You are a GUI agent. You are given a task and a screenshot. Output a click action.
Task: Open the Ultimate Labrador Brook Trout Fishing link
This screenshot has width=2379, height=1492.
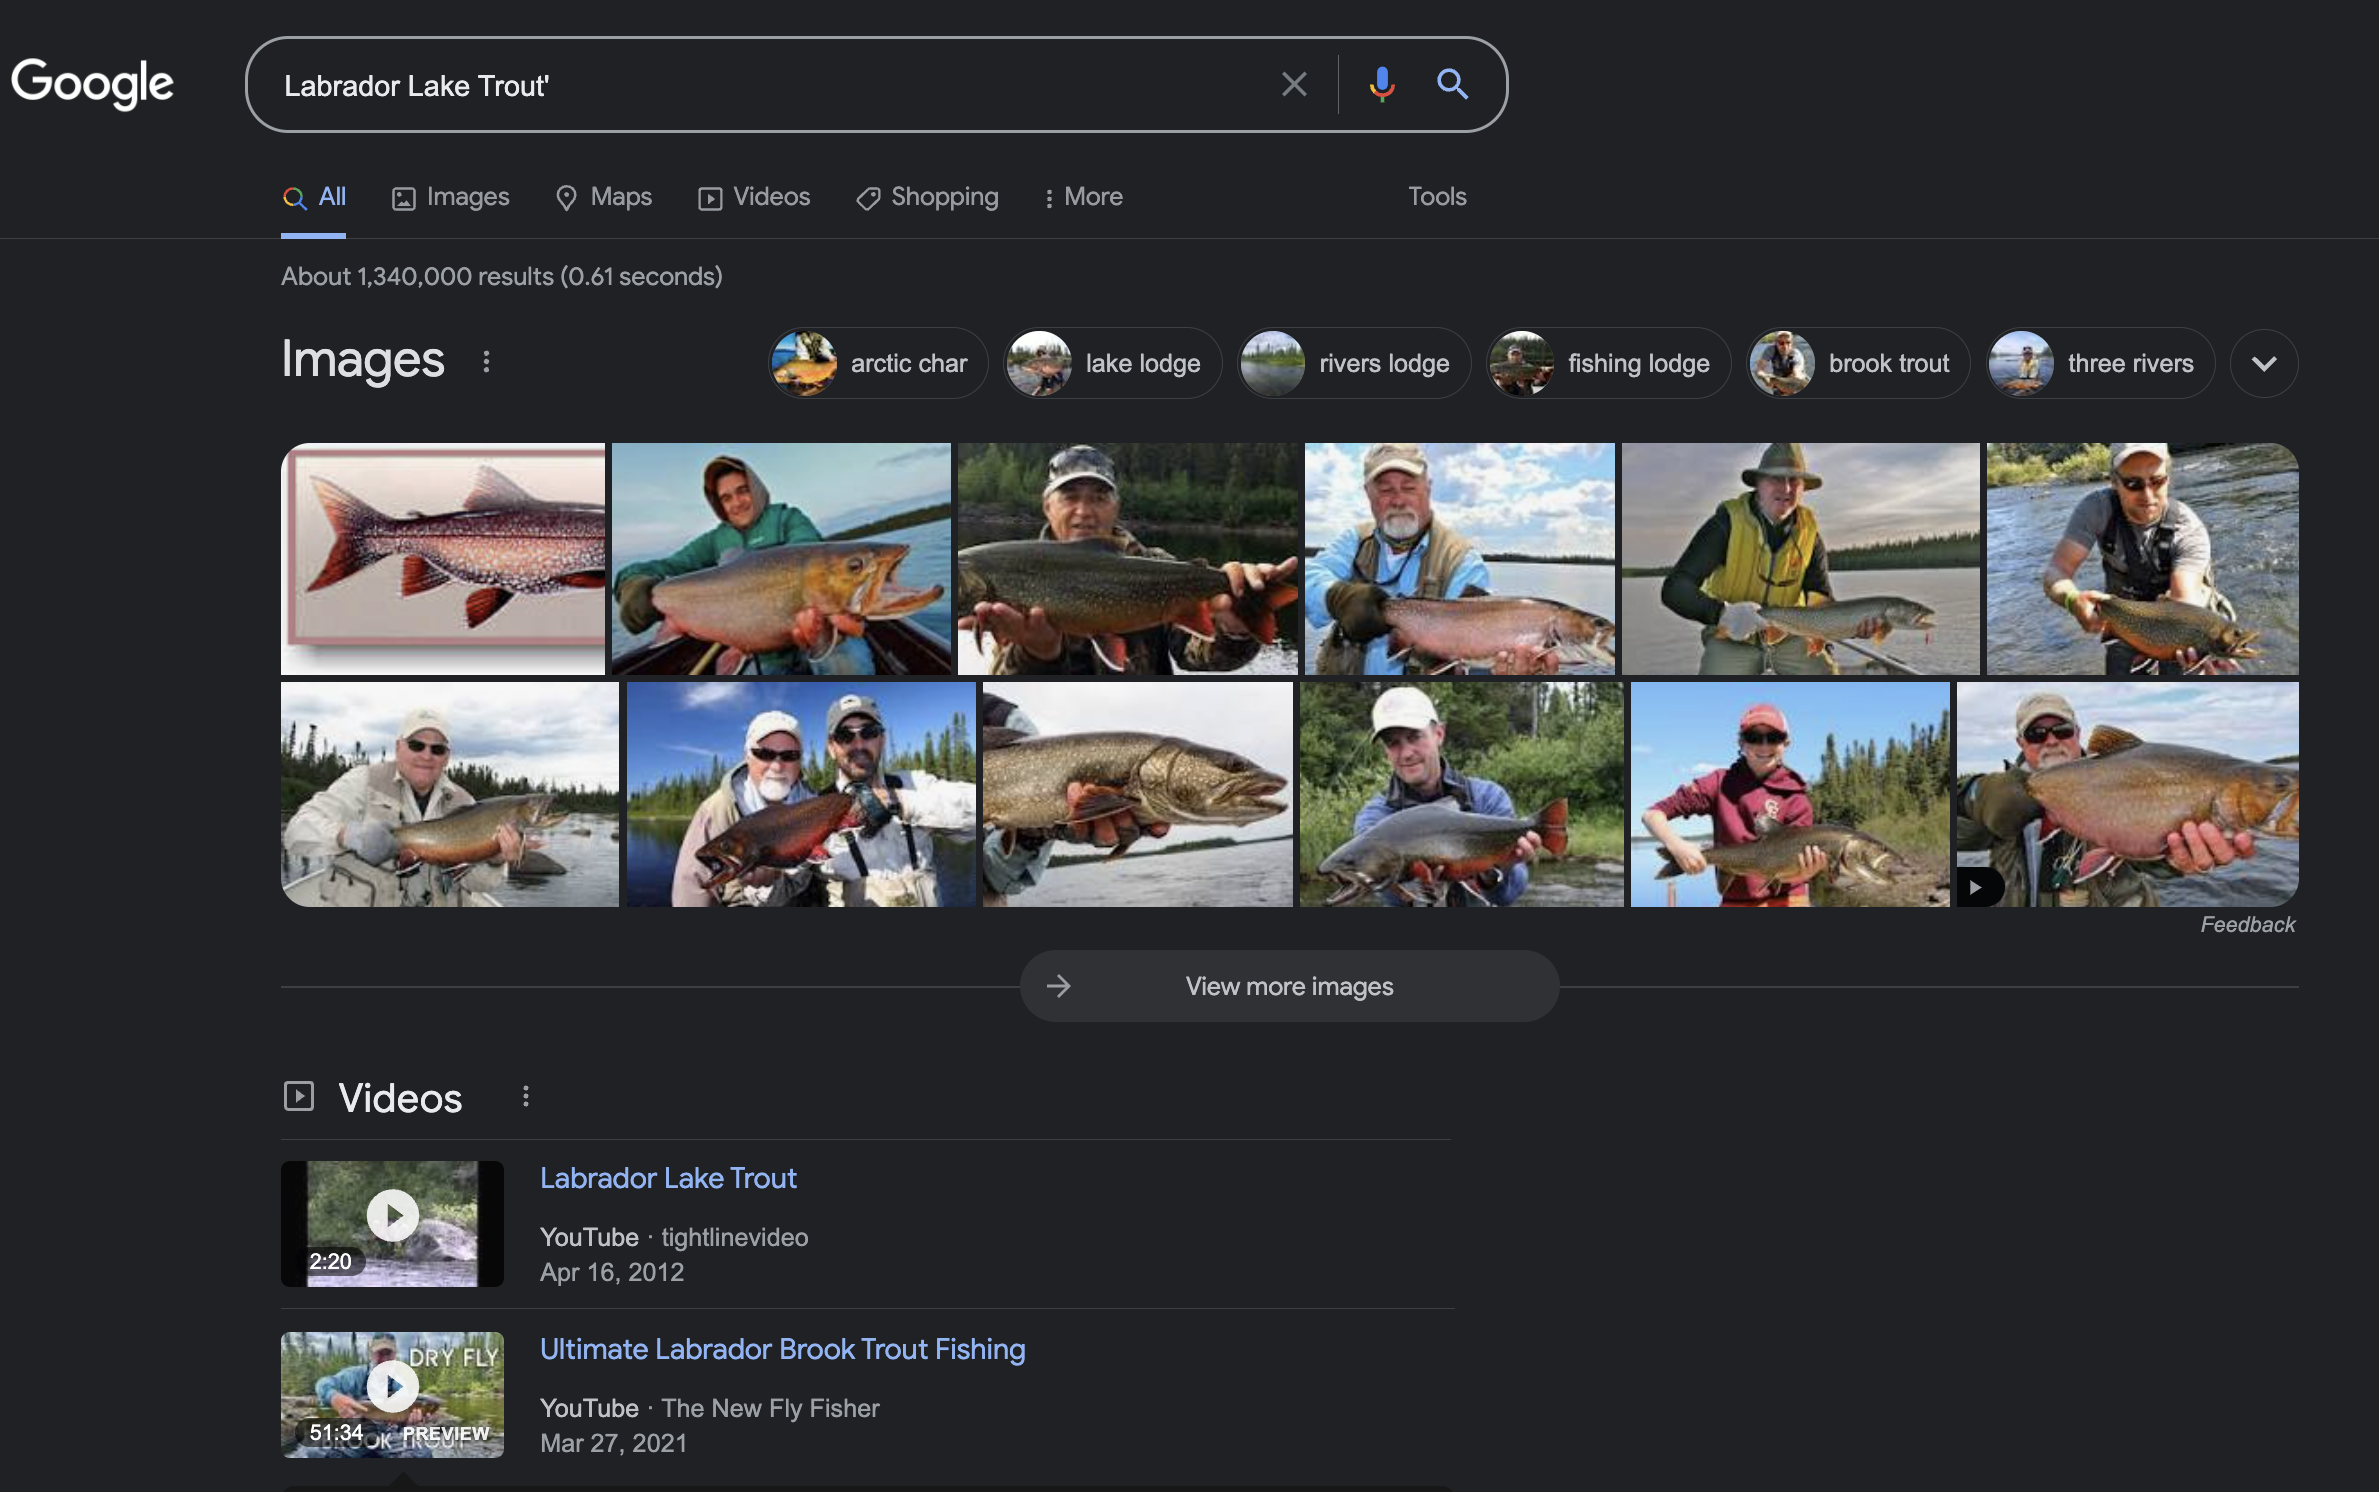(x=782, y=1349)
